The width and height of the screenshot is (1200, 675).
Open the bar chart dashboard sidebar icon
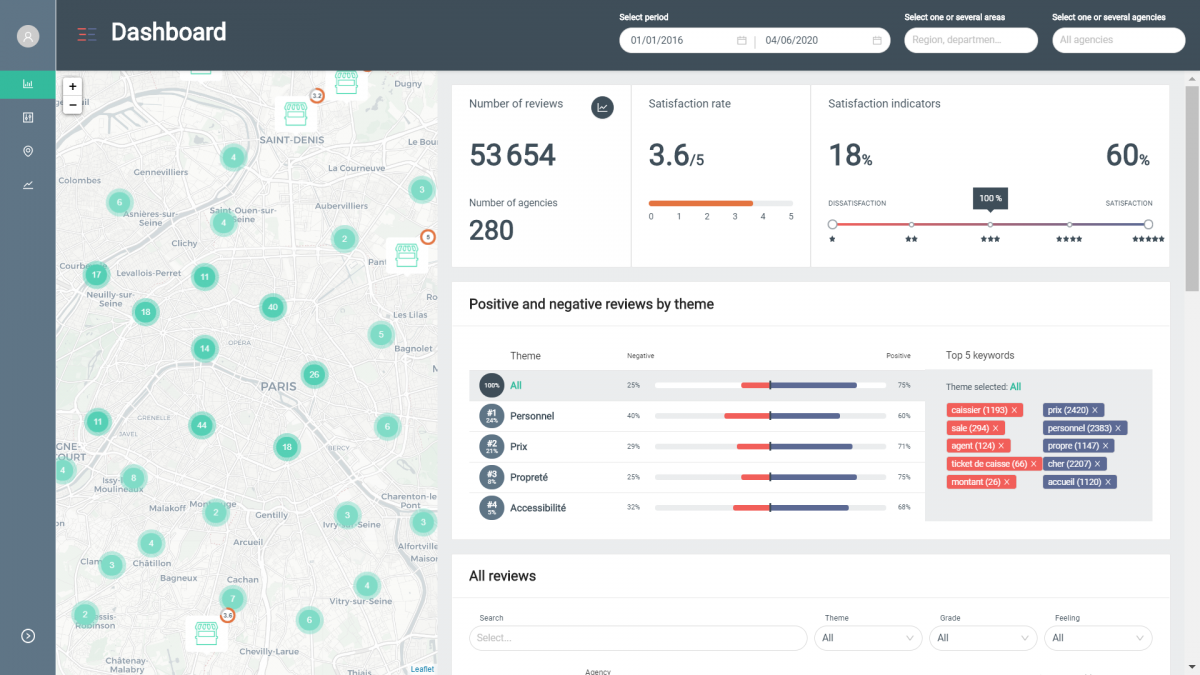click(x=28, y=84)
